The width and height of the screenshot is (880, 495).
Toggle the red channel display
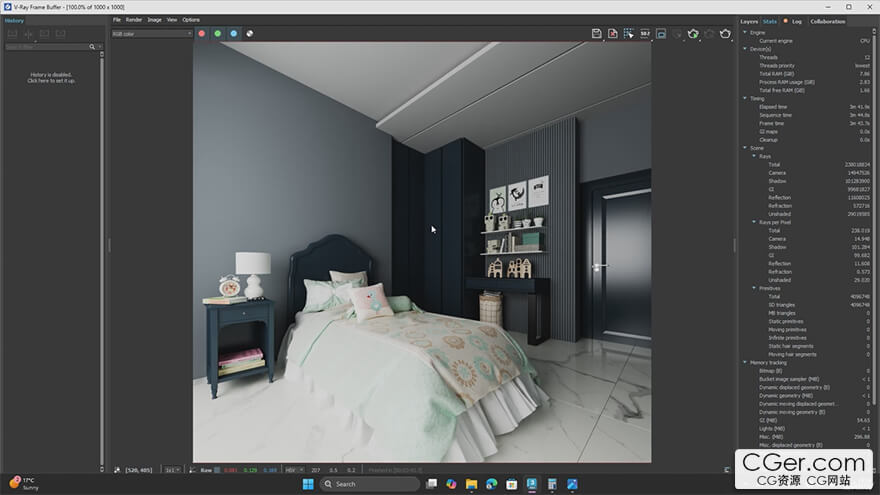tap(201, 33)
